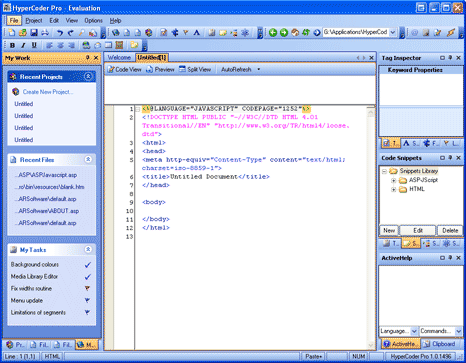Open recent file ...ARSoftware\ABOUT.asp
The width and height of the screenshot is (466, 363).
coord(46,211)
